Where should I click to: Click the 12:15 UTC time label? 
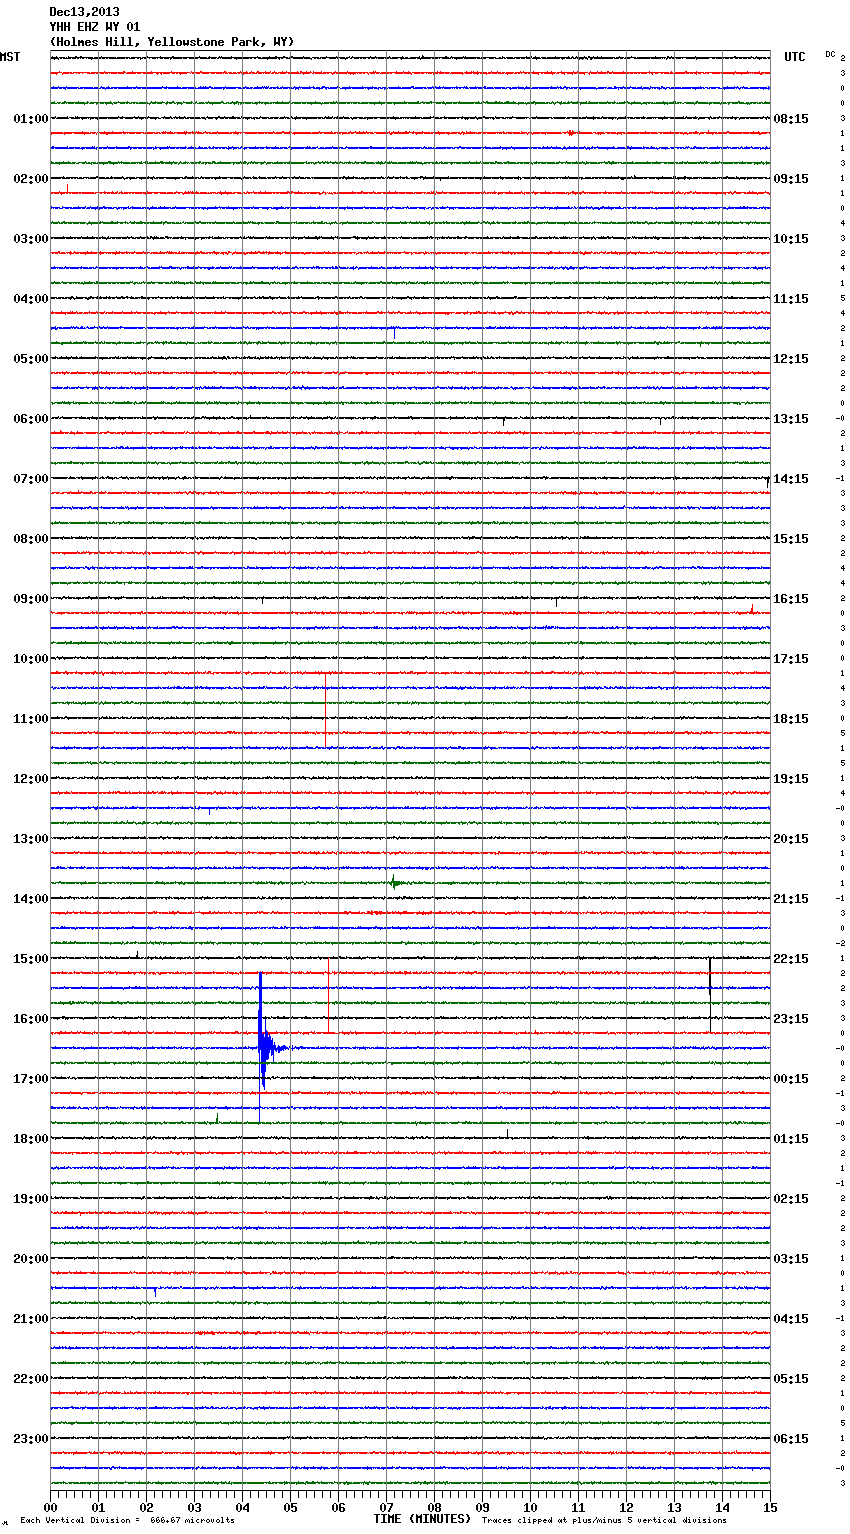tap(791, 359)
